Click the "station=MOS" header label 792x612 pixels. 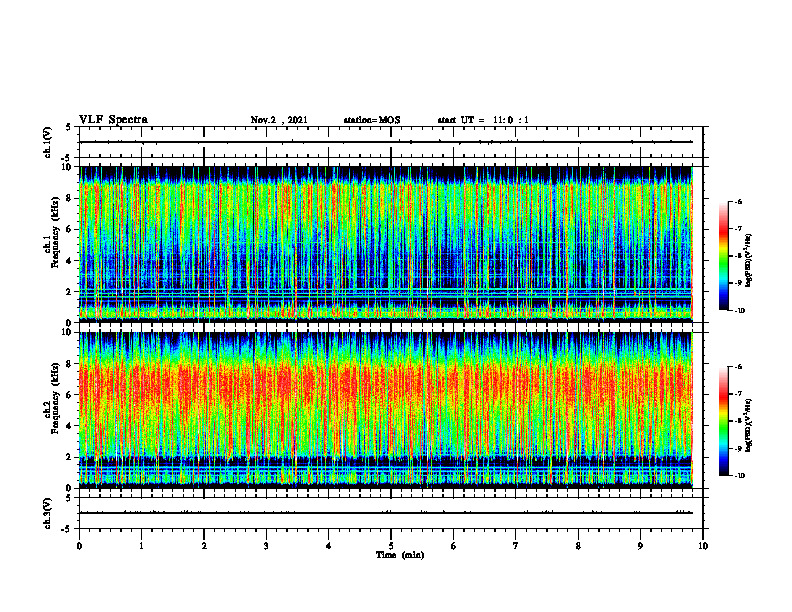point(372,120)
